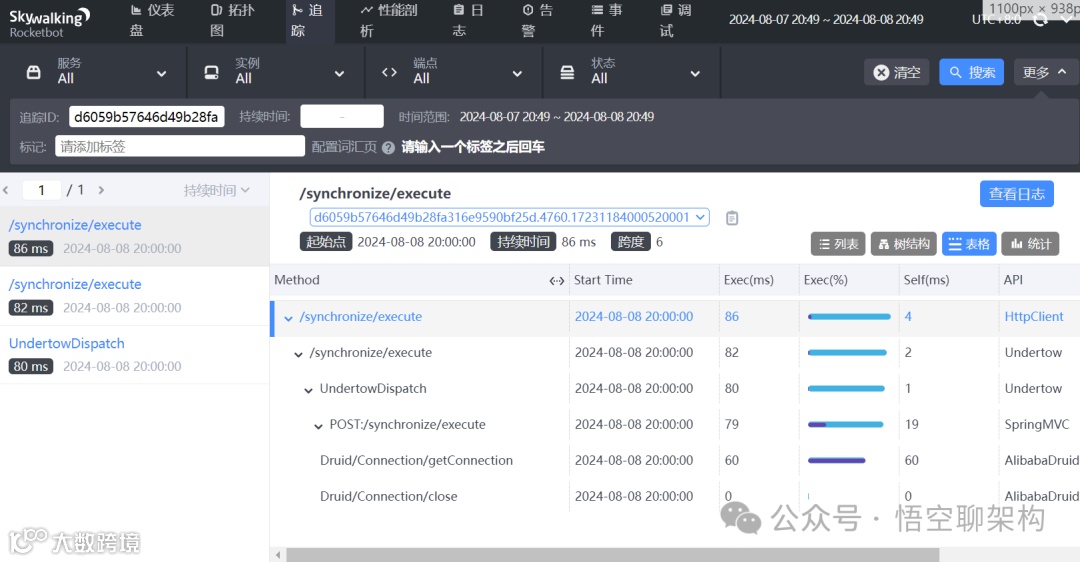1080x562 pixels.
Task: Click the HttpClient API cell
Action: (x=1034, y=316)
